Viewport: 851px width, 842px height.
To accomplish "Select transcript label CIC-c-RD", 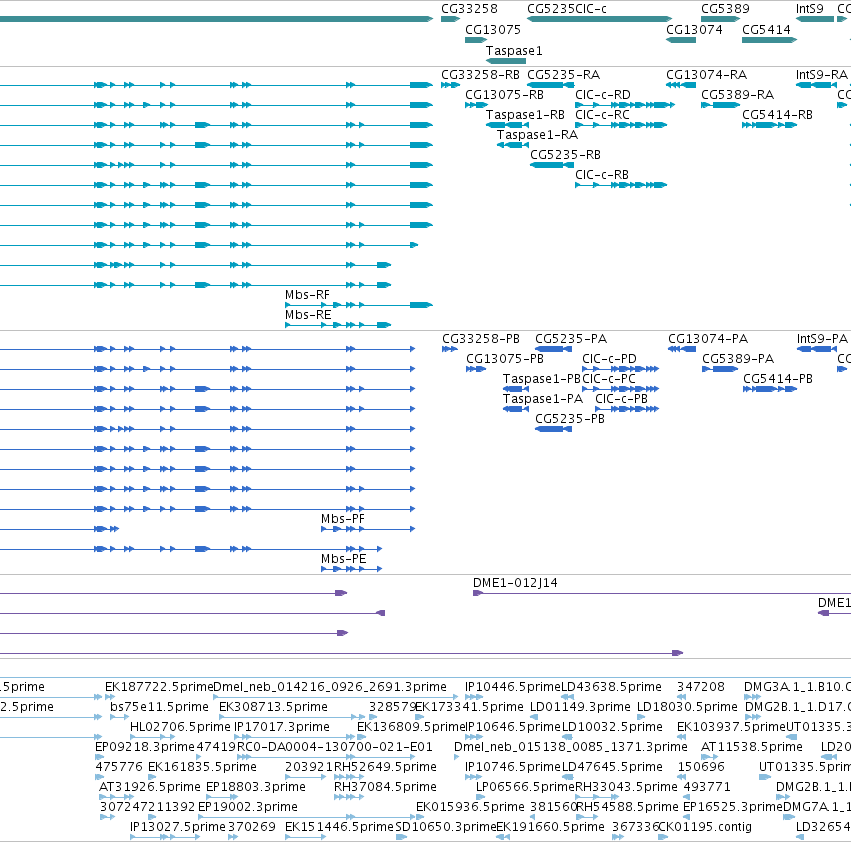I will tap(603, 95).
